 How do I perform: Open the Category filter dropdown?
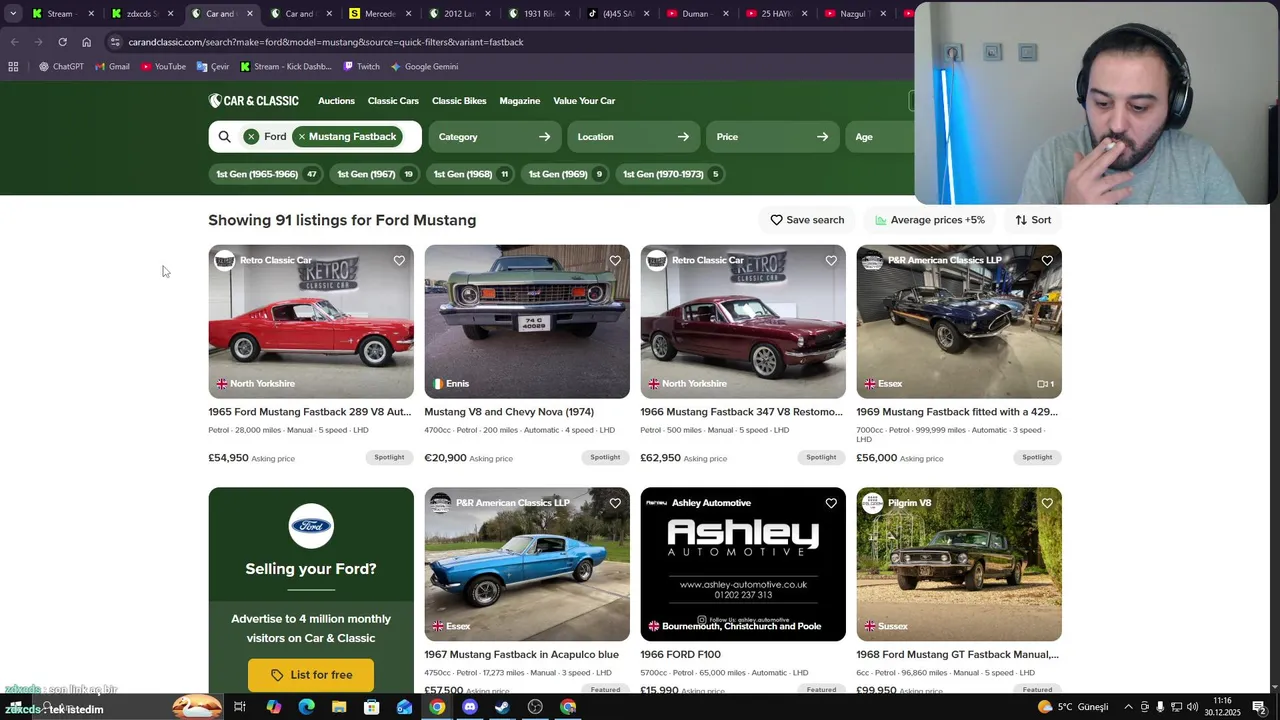pos(494,137)
